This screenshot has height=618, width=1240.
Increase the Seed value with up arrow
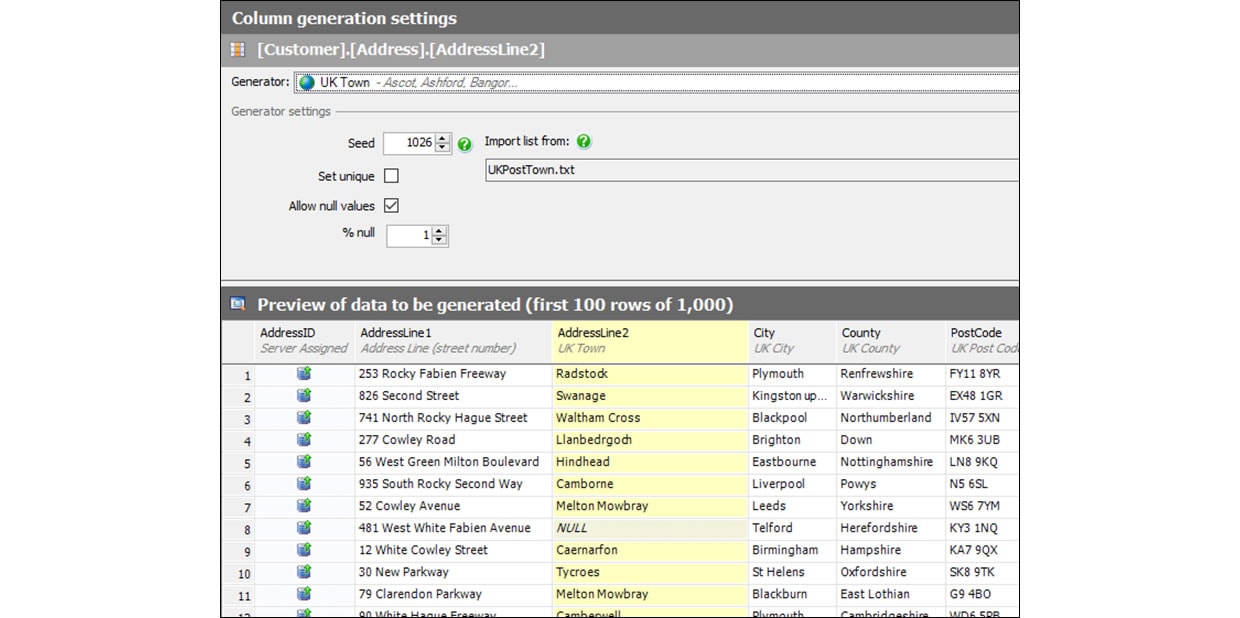pos(443,138)
